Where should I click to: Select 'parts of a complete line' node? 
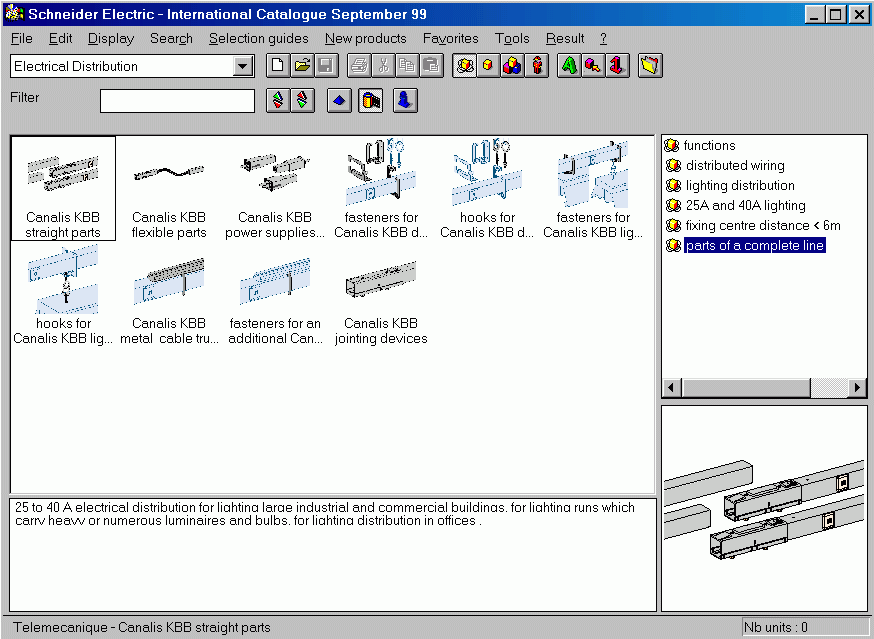(x=755, y=246)
